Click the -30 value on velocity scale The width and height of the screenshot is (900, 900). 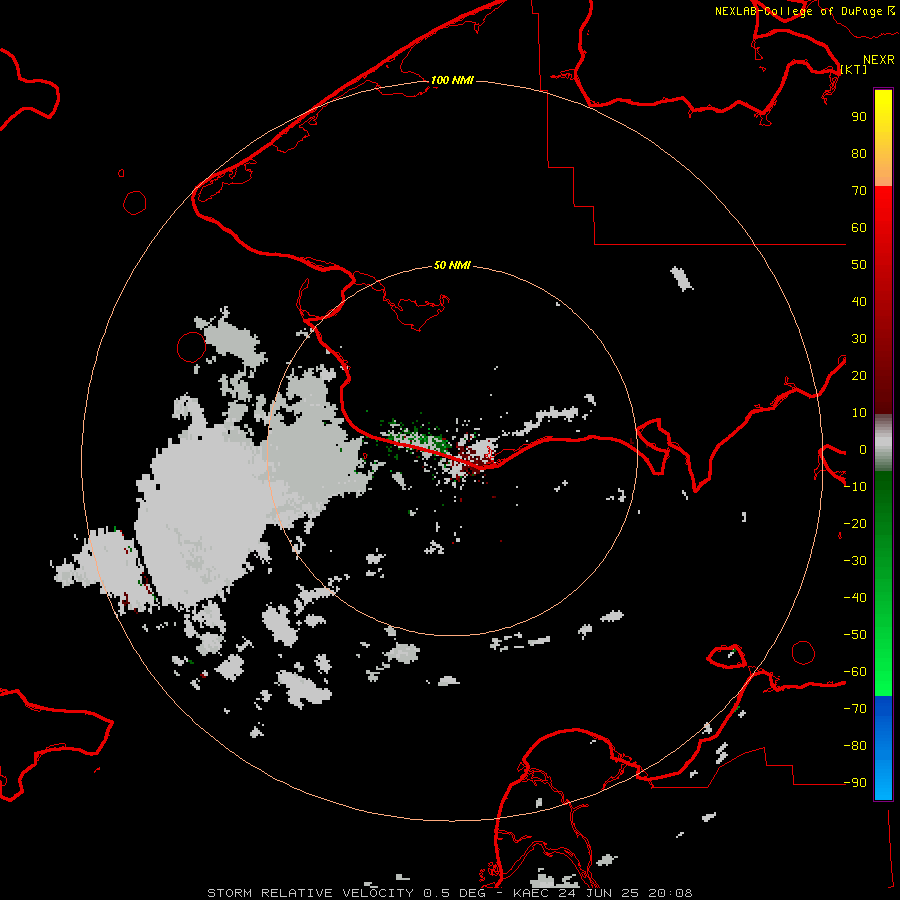(x=855, y=561)
